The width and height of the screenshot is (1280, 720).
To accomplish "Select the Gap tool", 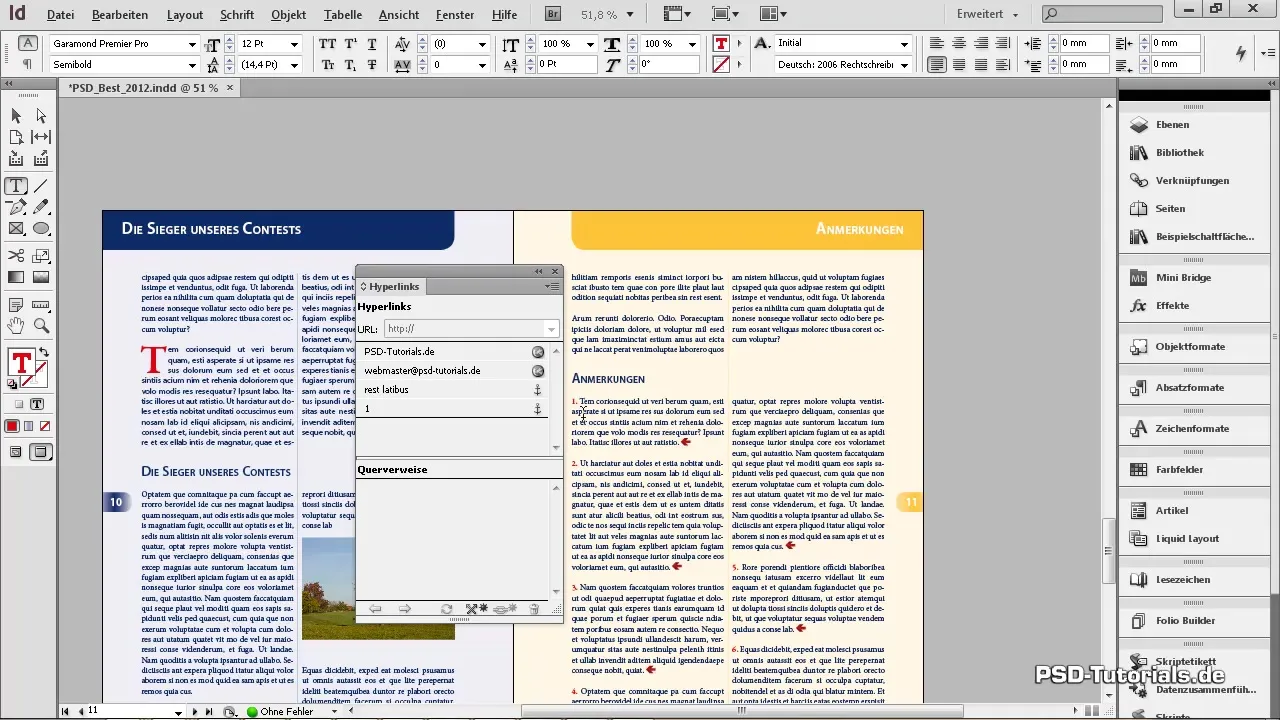I will [41, 137].
